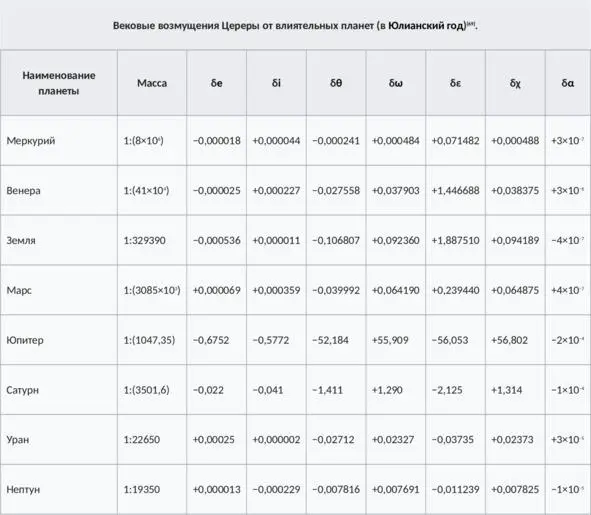Select the value '+0,094189' in Earth row
The height and width of the screenshot is (515, 591).
[x=515, y=240]
